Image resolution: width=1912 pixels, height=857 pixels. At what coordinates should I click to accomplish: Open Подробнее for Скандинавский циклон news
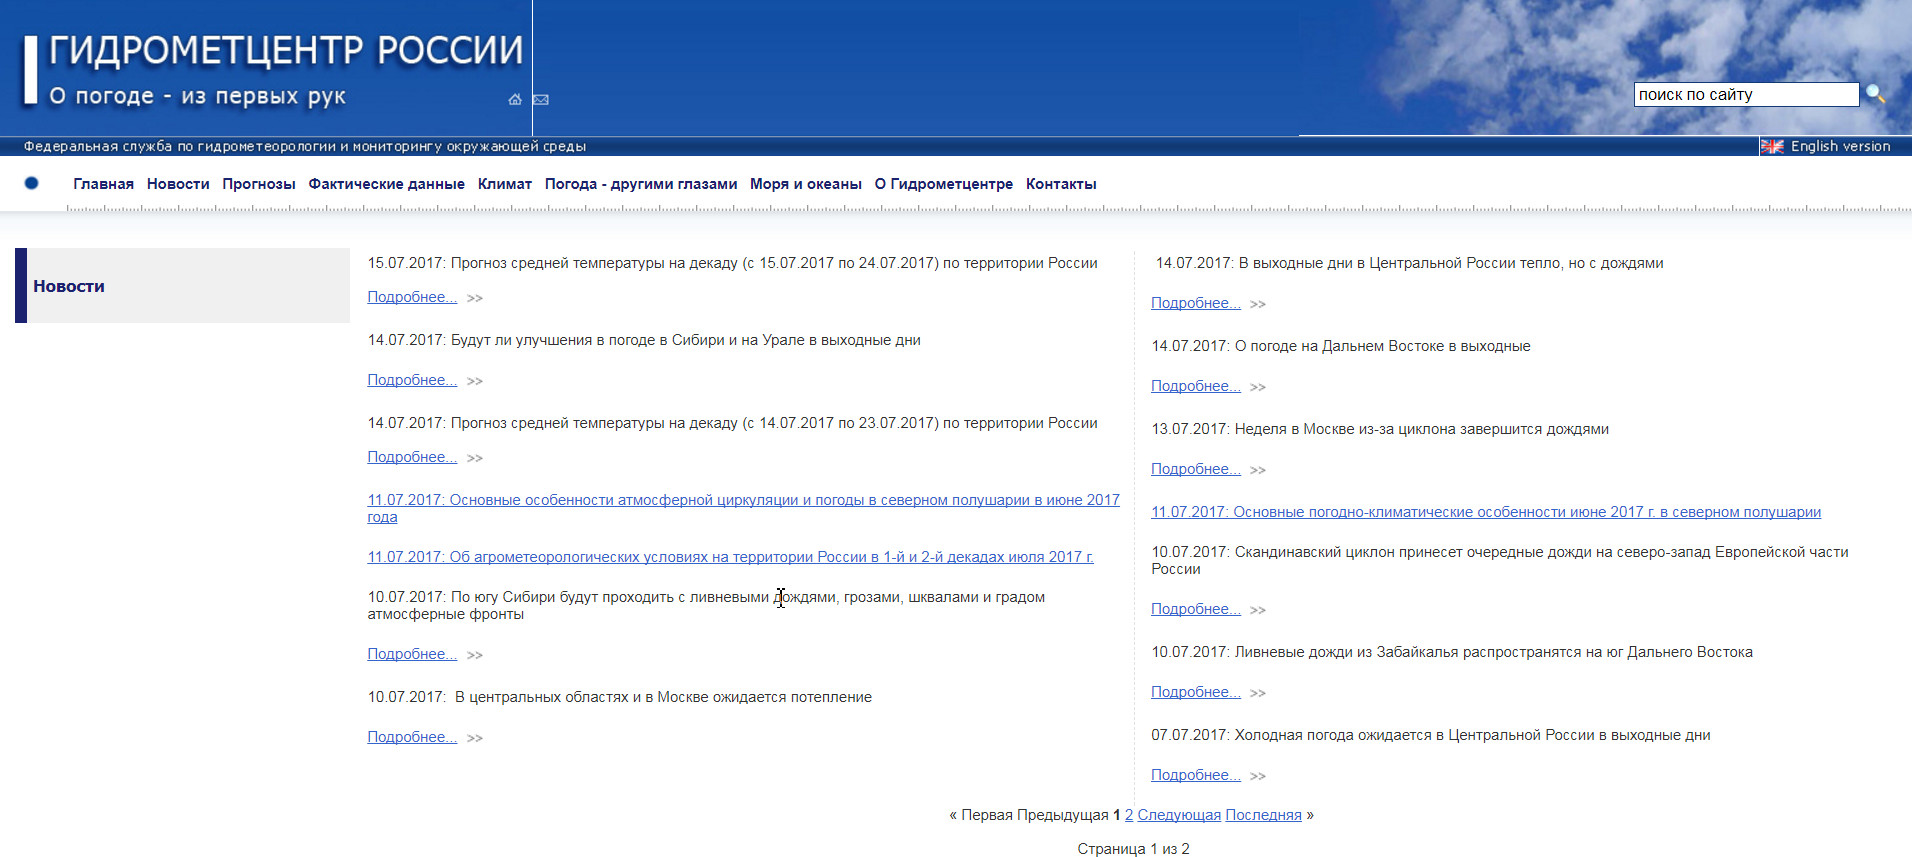1196,609
